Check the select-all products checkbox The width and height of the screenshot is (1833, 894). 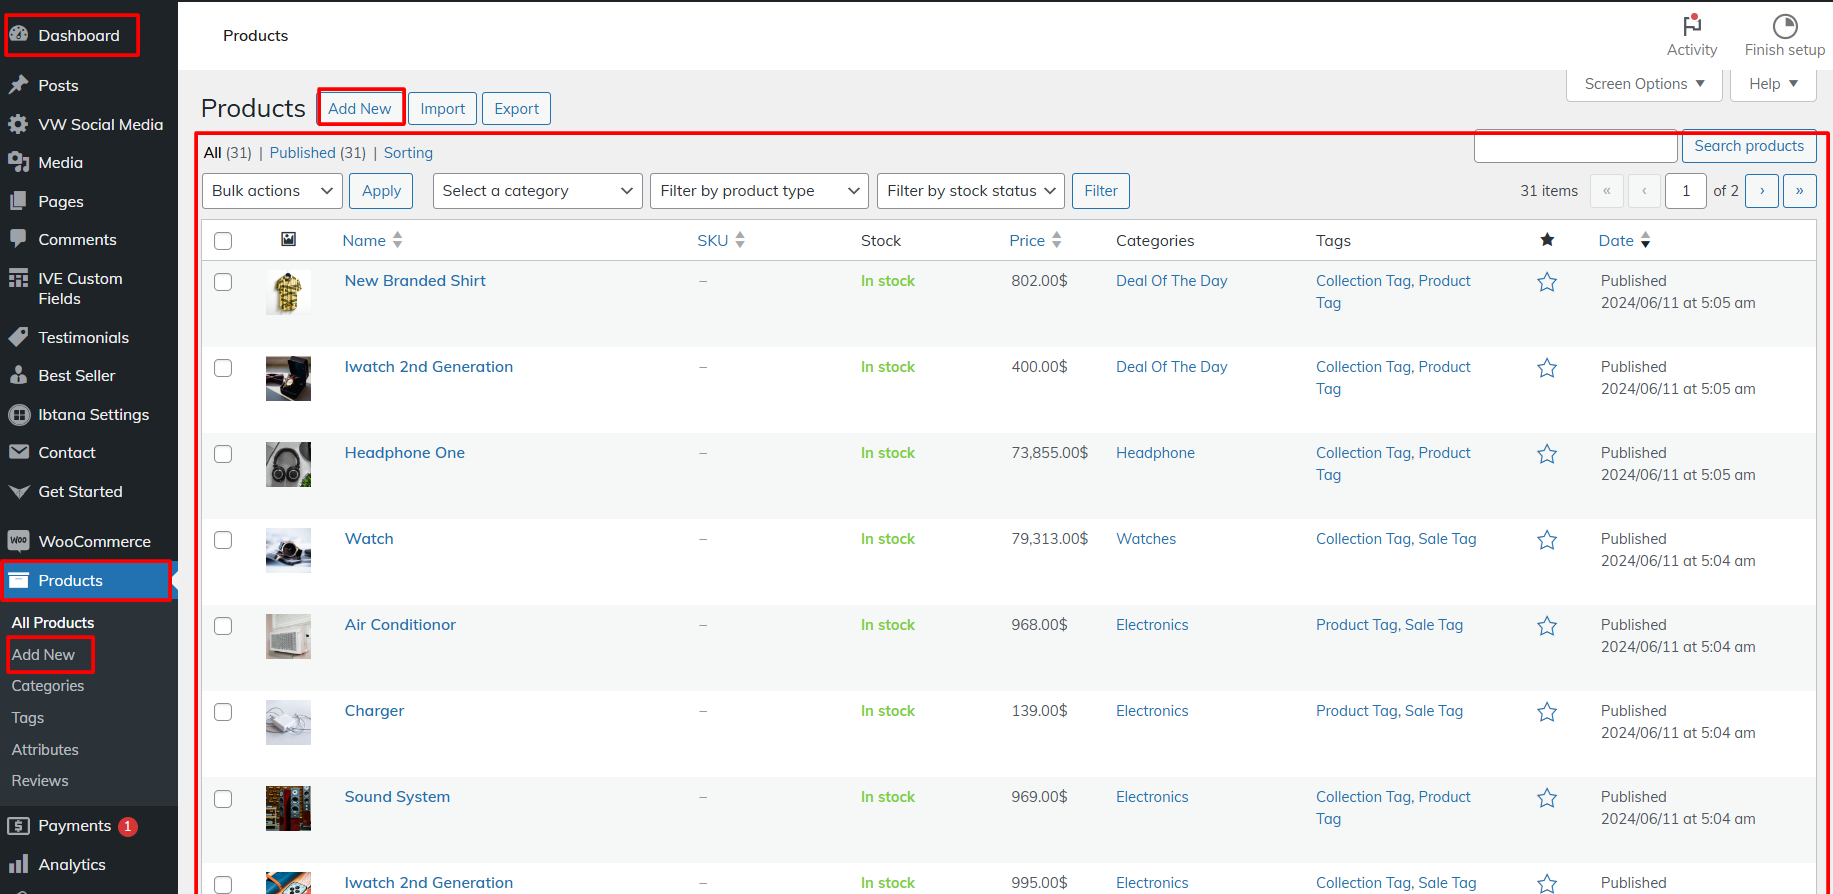point(223,241)
